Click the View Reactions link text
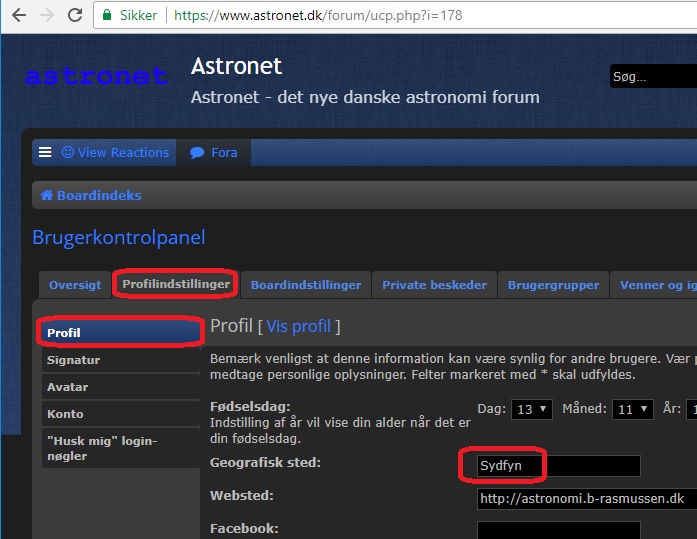The height and width of the screenshot is (539, 697). click(124, 152)
